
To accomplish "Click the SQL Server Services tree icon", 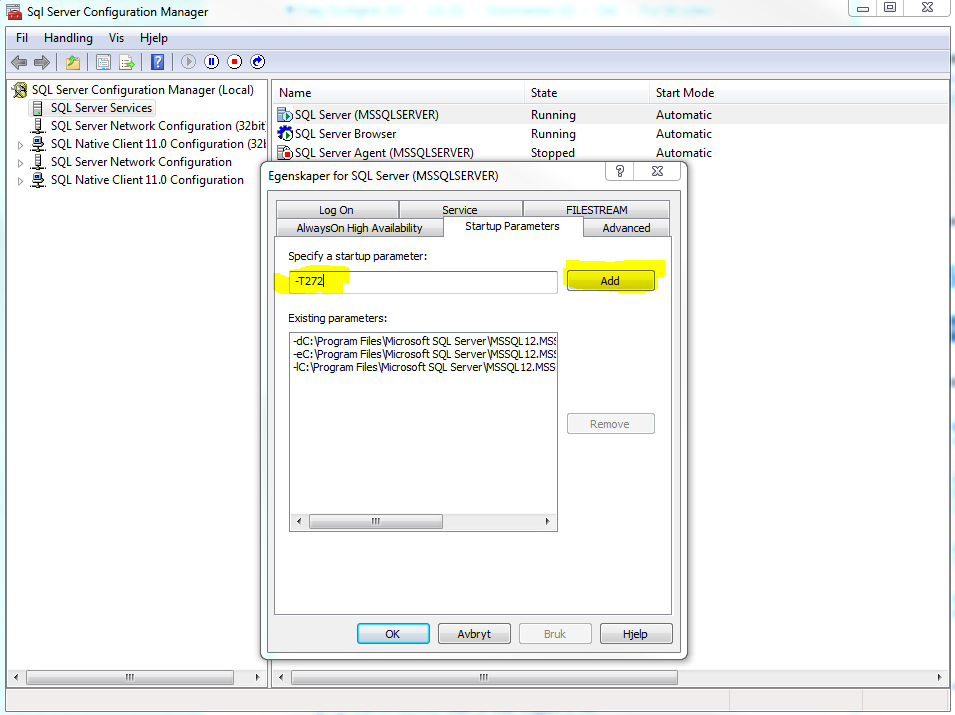I will (38, 108).
